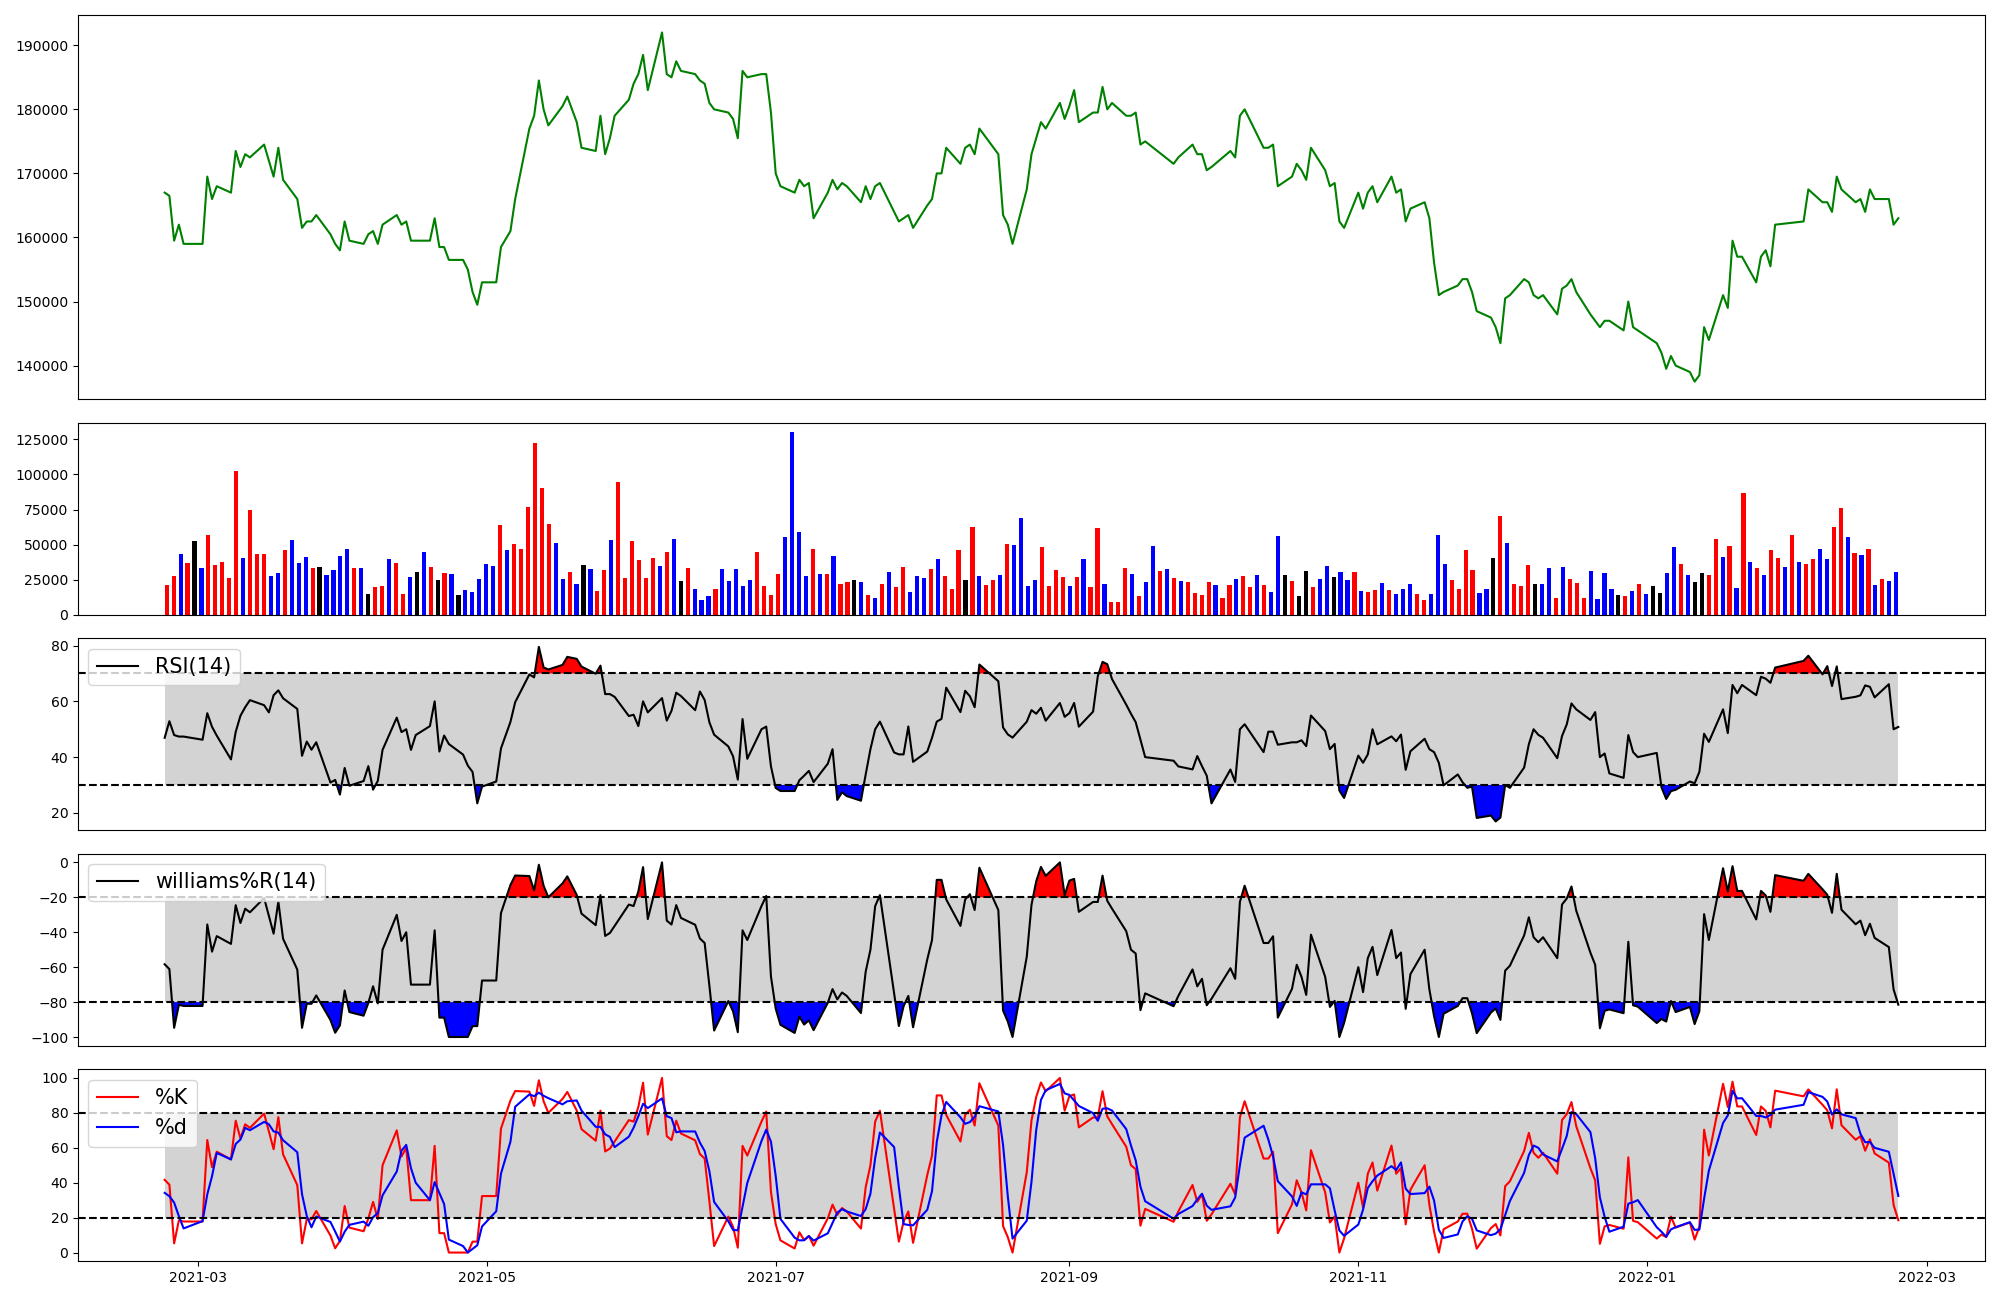Click the 140000 price axis label

pos(43,366)
